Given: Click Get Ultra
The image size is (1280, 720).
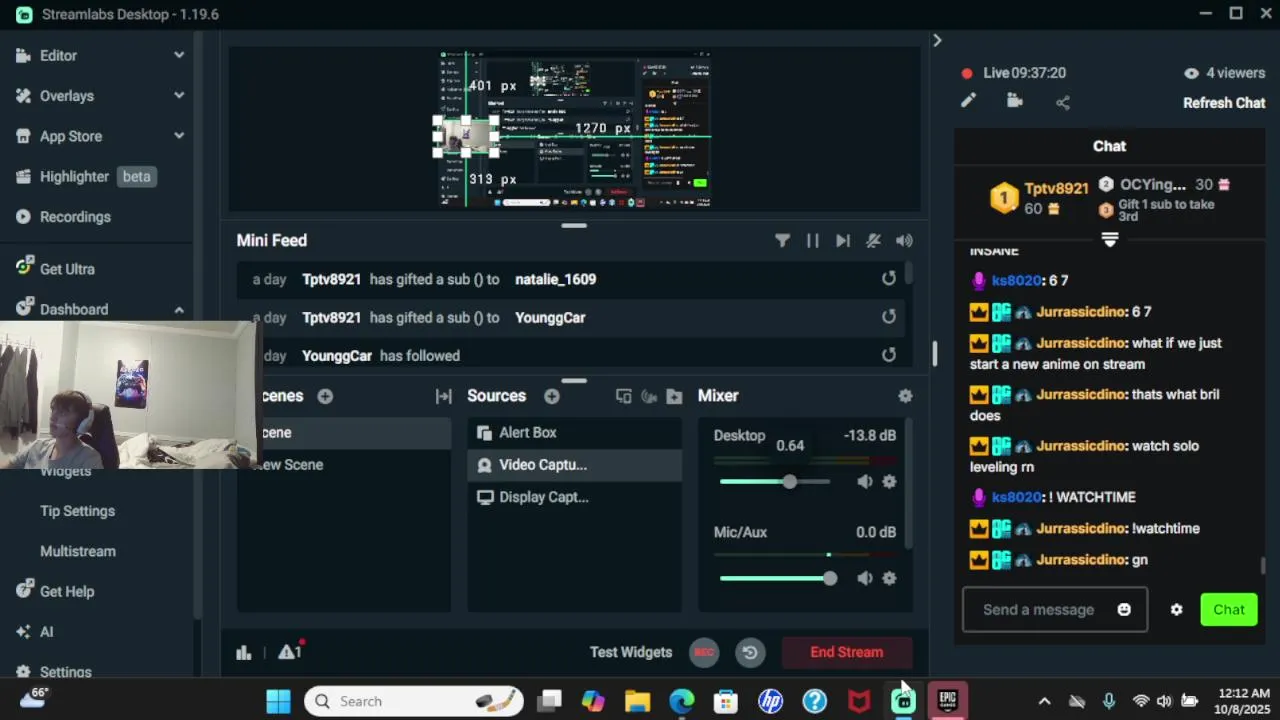Looking at the screenshot, I should pyautogui.click(x=67, y=269).
